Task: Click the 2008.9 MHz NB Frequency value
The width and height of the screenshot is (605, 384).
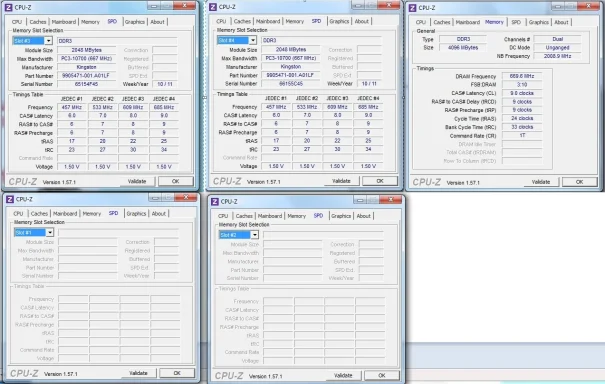Action: tap(558, 56)
